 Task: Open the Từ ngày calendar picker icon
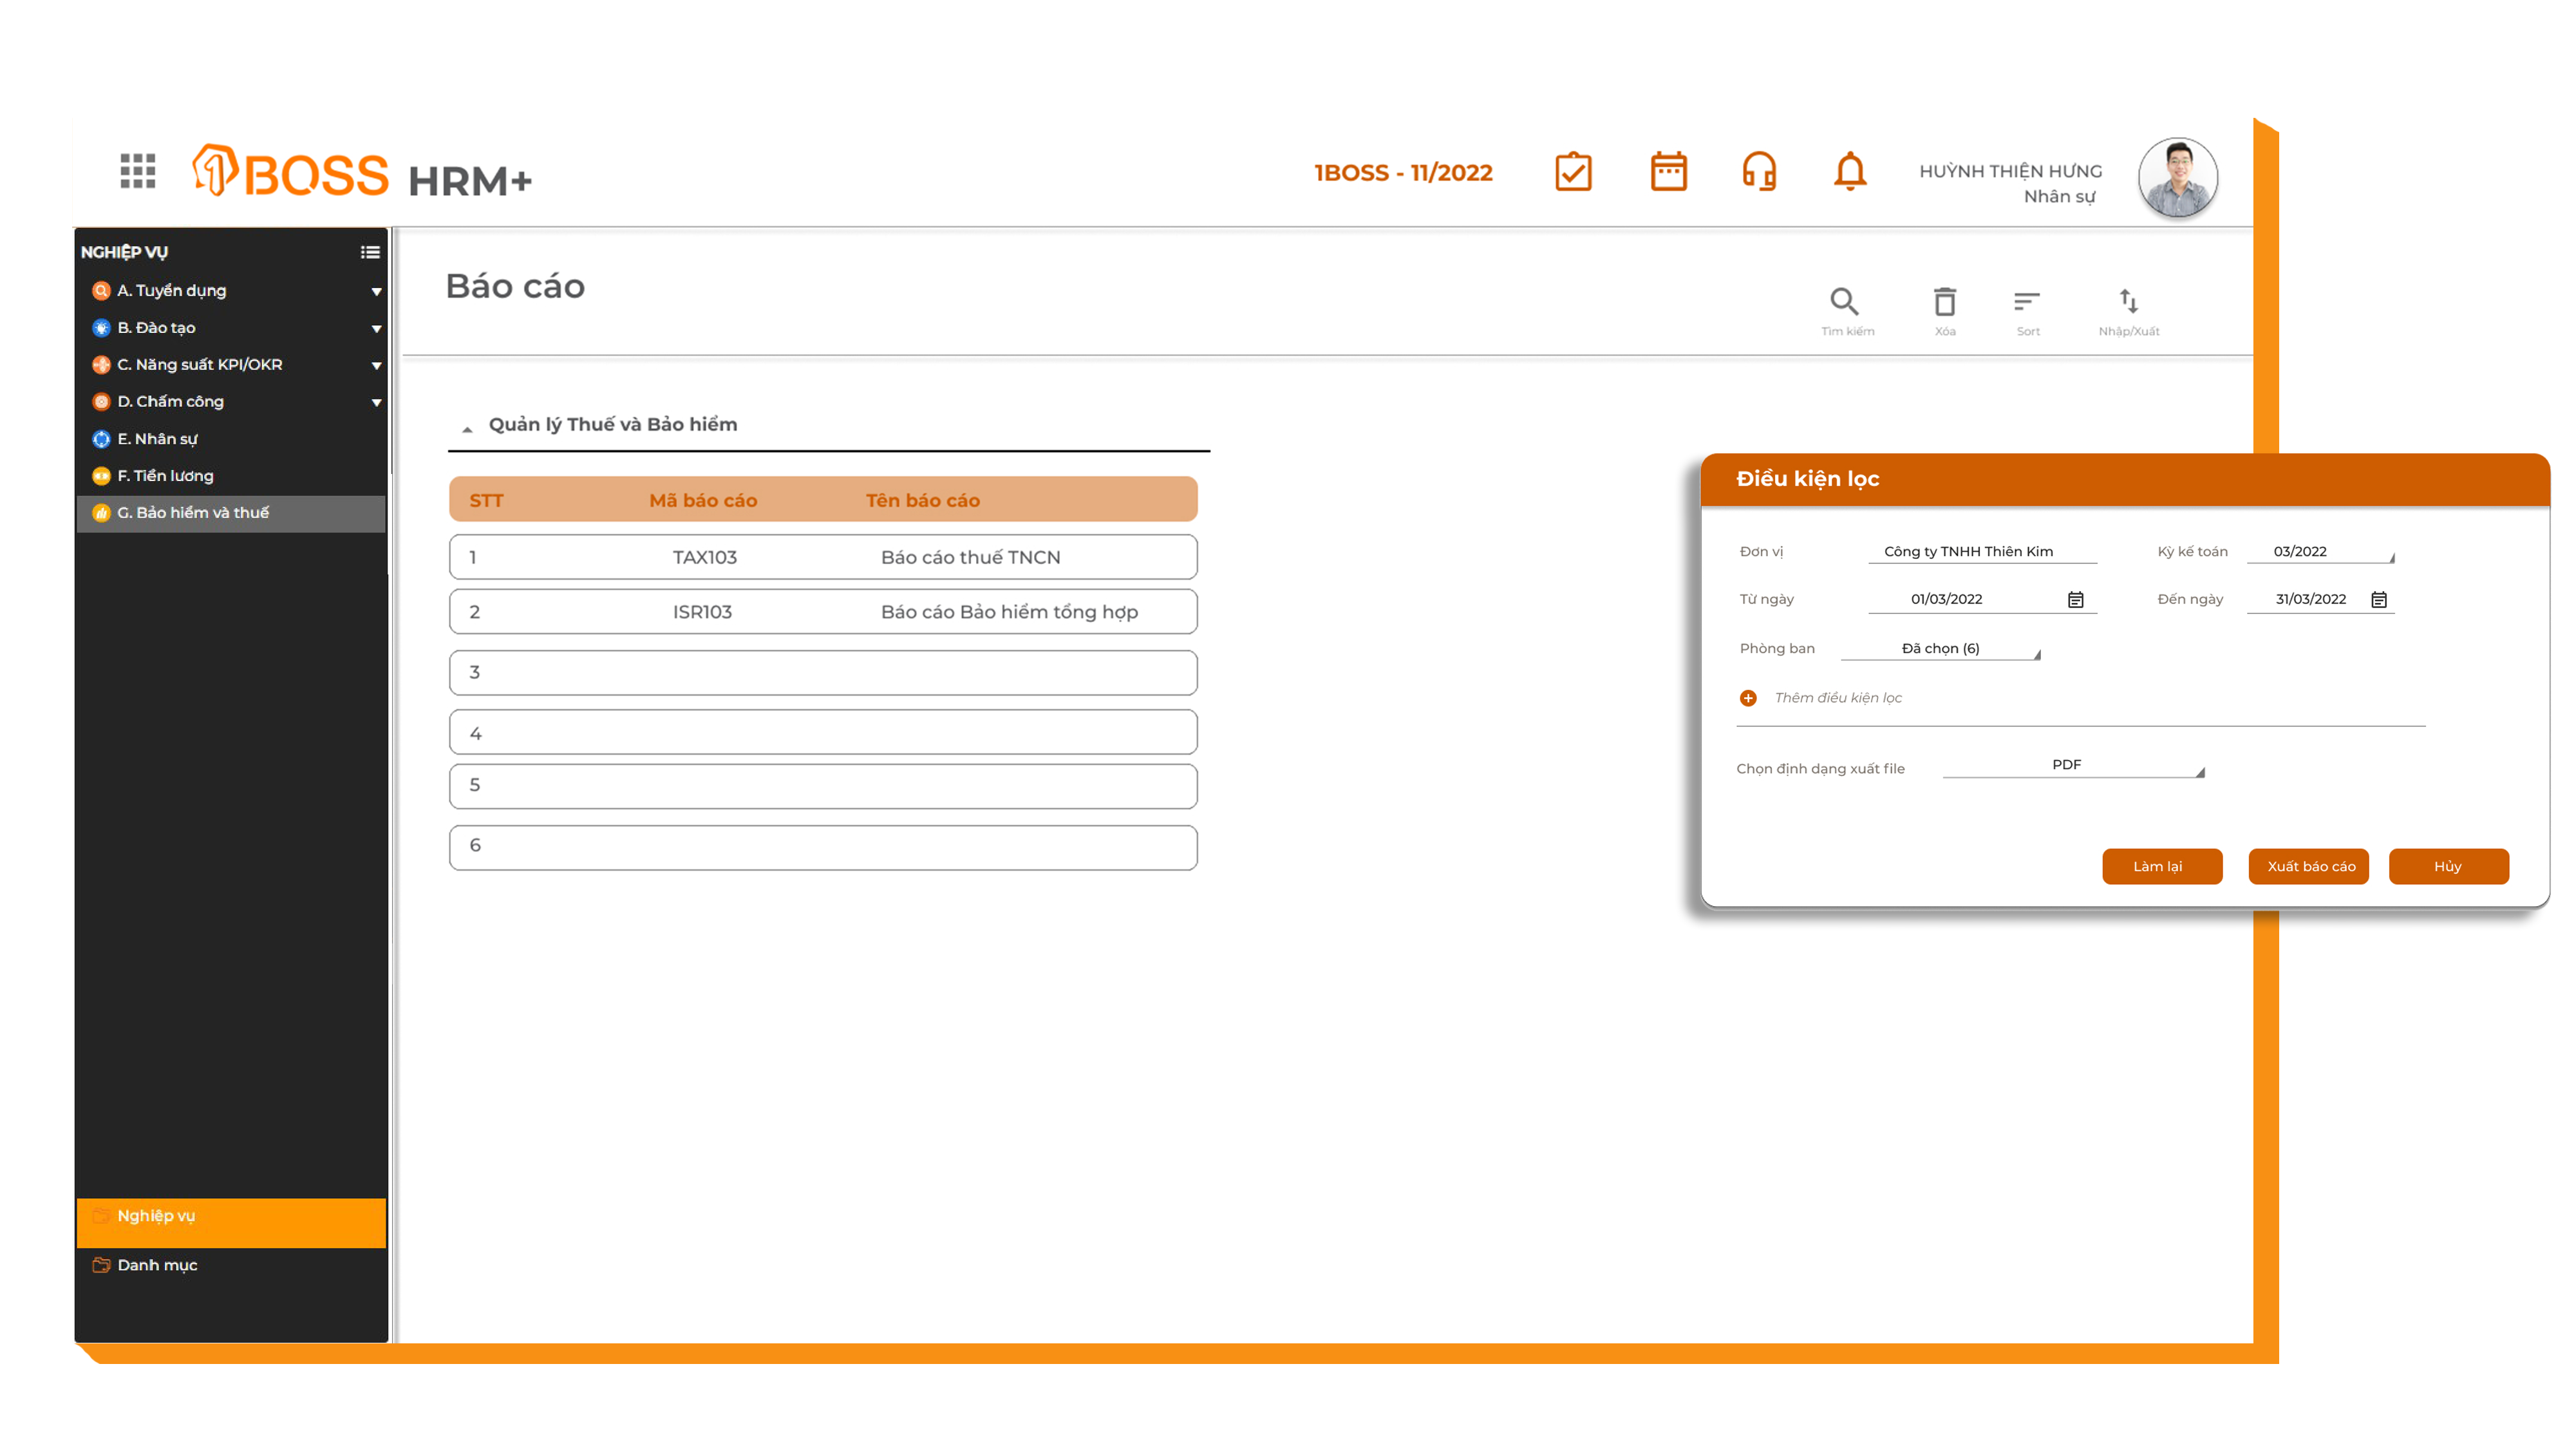(x=2075, y=600)
